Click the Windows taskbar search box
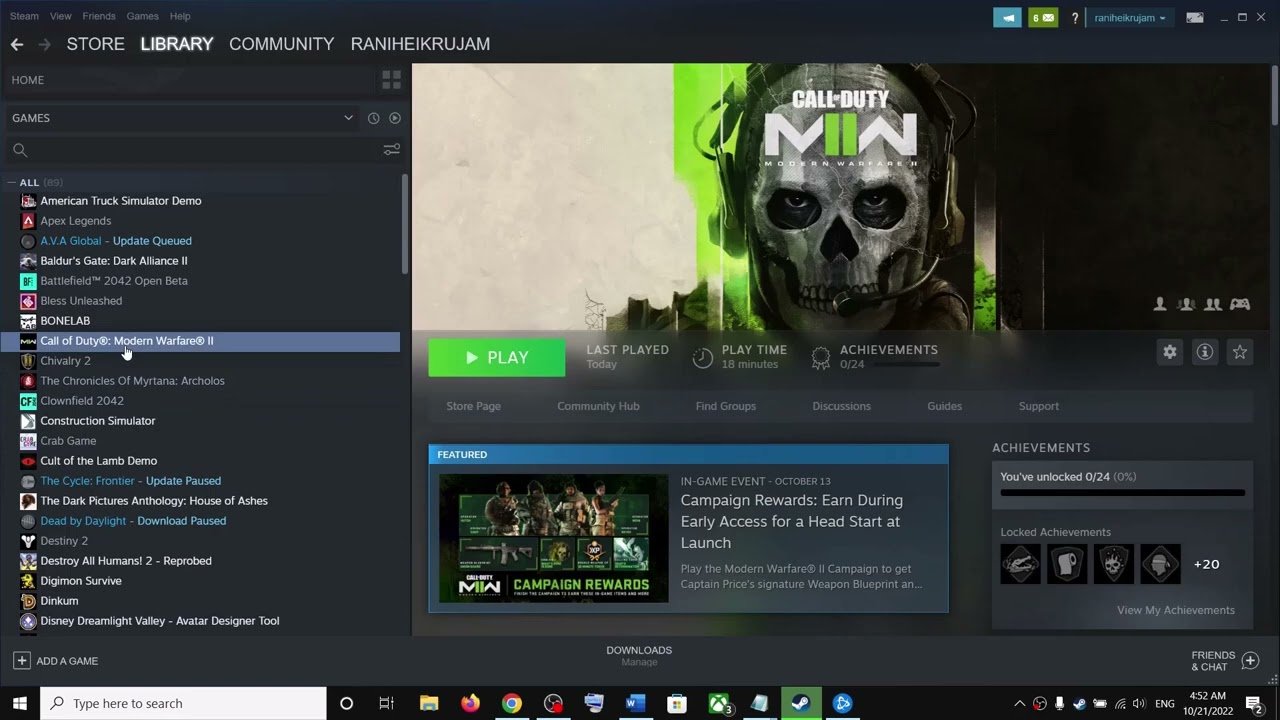This screenshot has width=1280, height=720. coord(183,703)
